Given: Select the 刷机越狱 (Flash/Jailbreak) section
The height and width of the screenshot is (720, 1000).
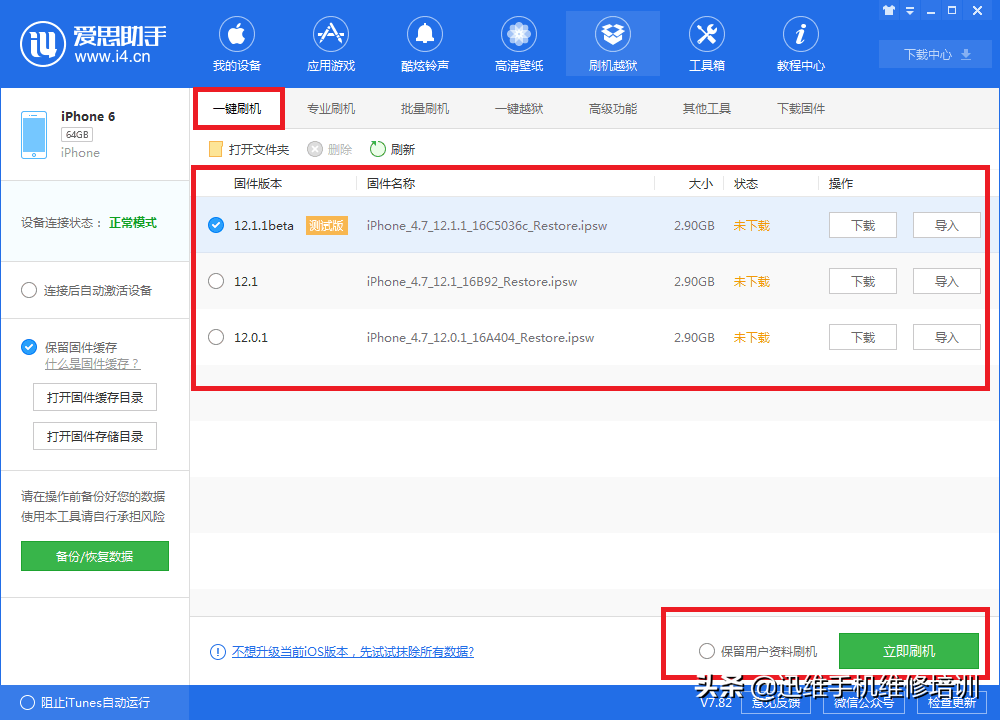Looking at the screenshot, I should point(612,43).
